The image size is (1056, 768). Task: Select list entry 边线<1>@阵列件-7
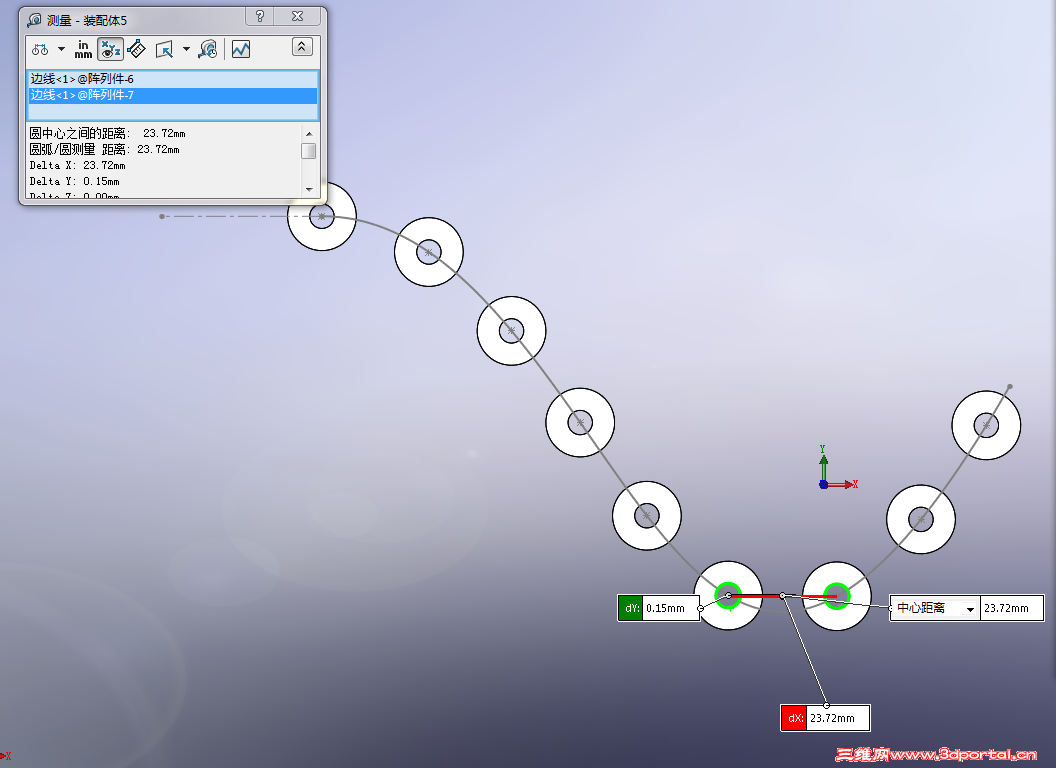[173, 95]
